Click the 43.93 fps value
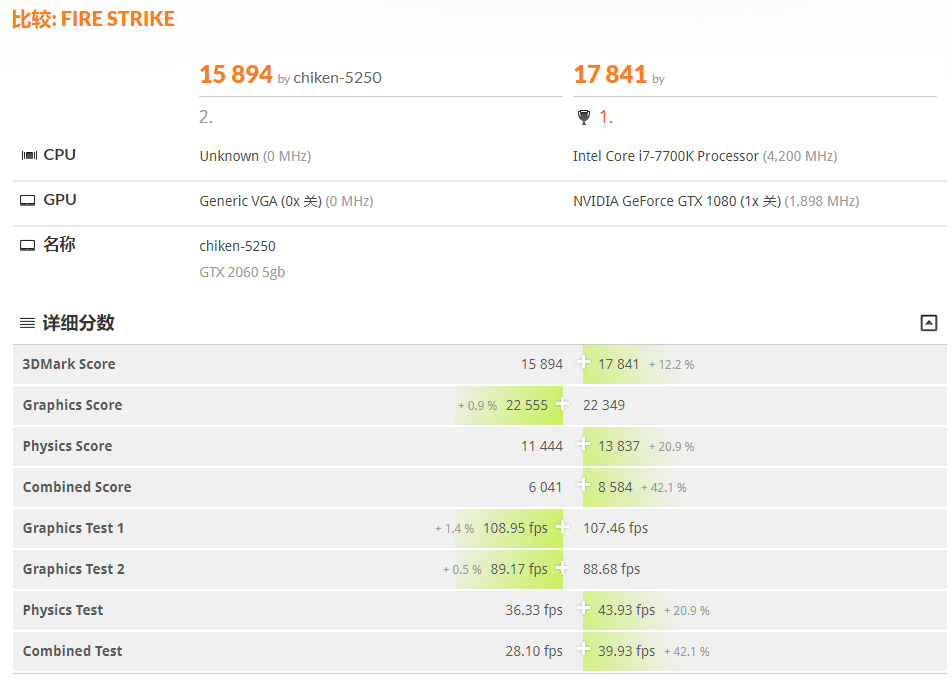This screenshot has height=687, width=952. pyautogui.click(x=627, y=610)
